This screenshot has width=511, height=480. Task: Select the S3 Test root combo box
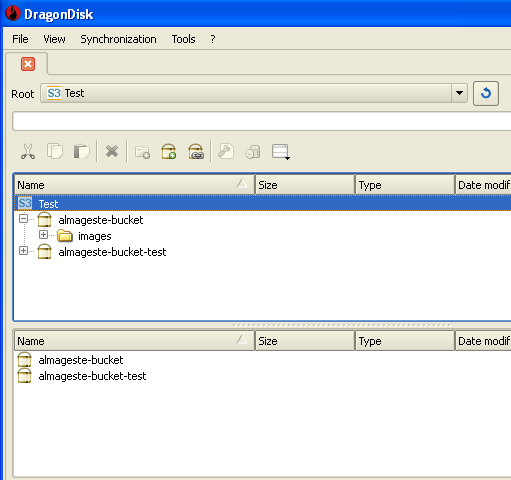click(254, 93)
